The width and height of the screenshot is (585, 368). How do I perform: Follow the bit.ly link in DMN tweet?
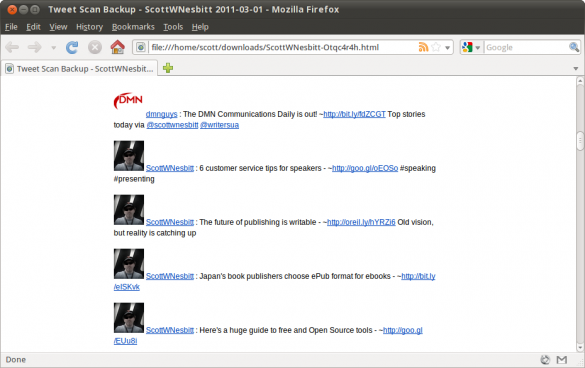pyautogui.click(x=354, y=114)
